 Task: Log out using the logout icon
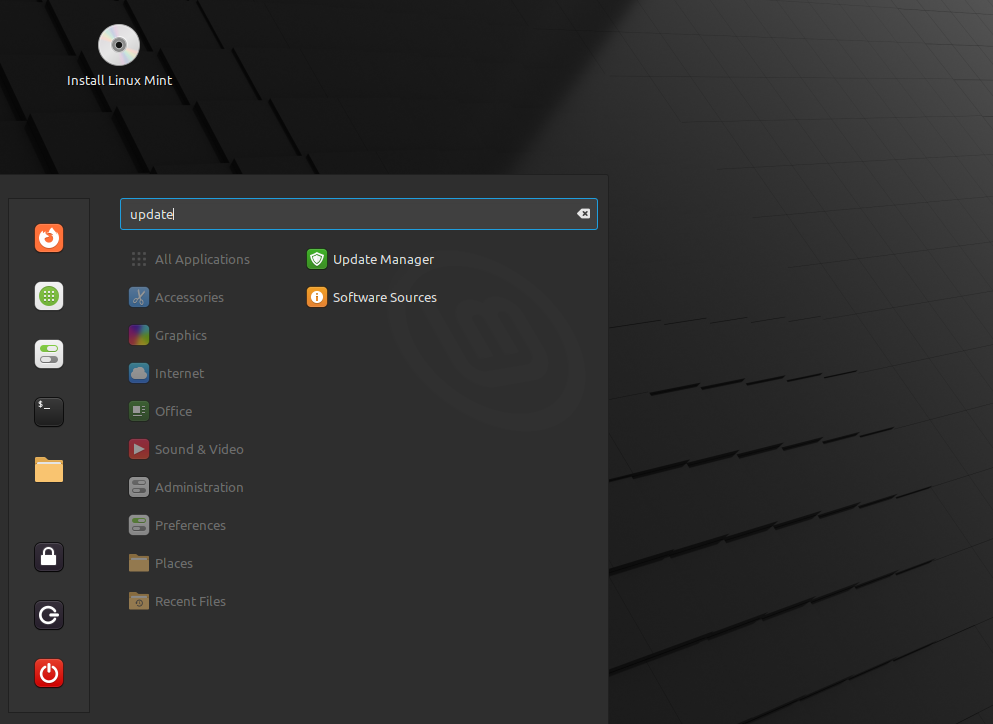(49, 615)
